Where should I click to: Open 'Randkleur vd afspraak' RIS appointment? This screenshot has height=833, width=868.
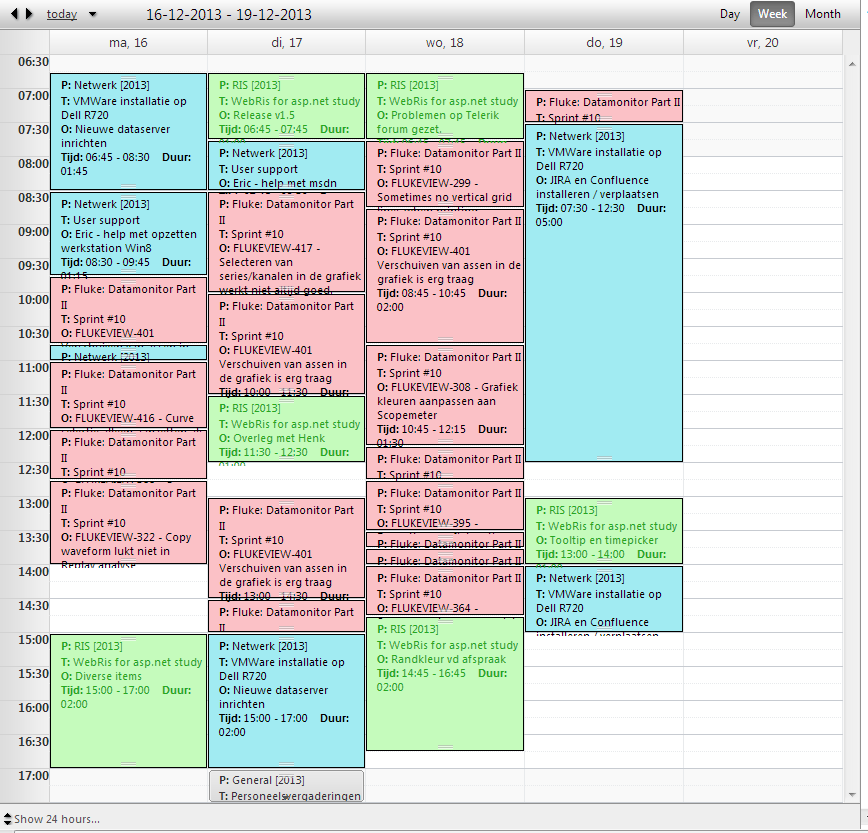[x=445, y=684]
